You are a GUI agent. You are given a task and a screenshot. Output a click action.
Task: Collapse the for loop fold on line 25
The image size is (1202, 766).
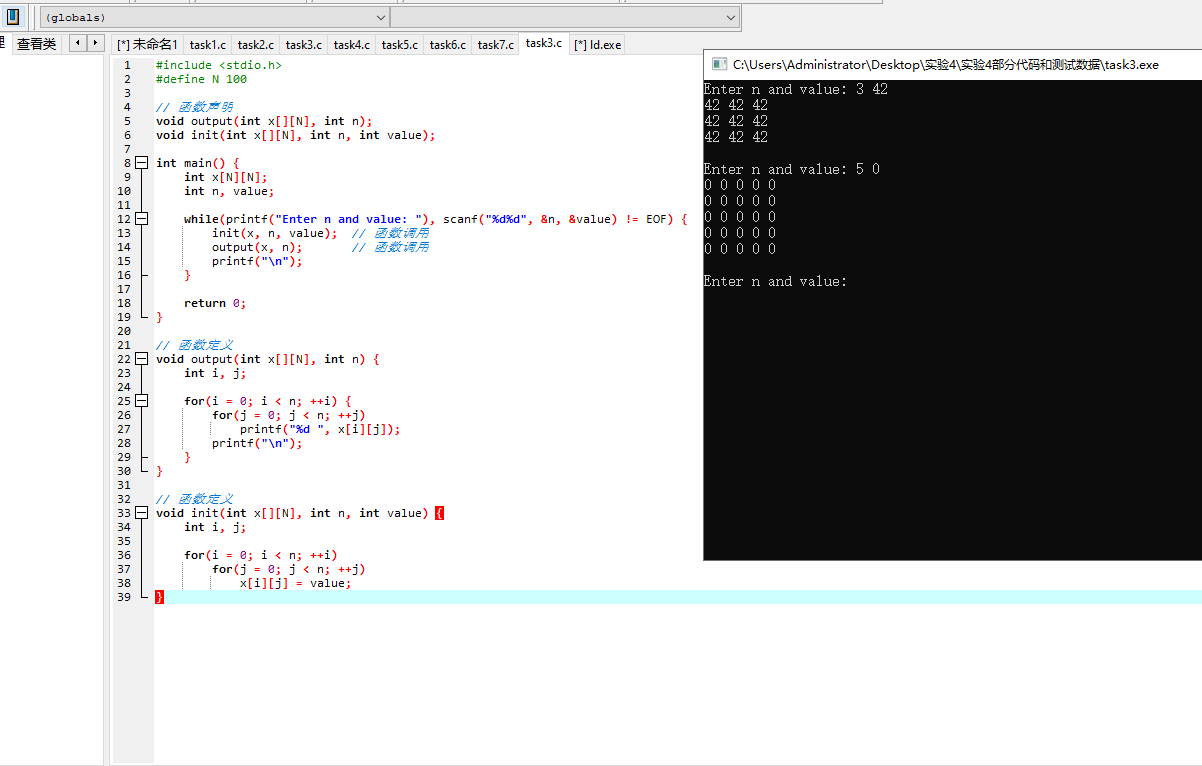(141, 401)
